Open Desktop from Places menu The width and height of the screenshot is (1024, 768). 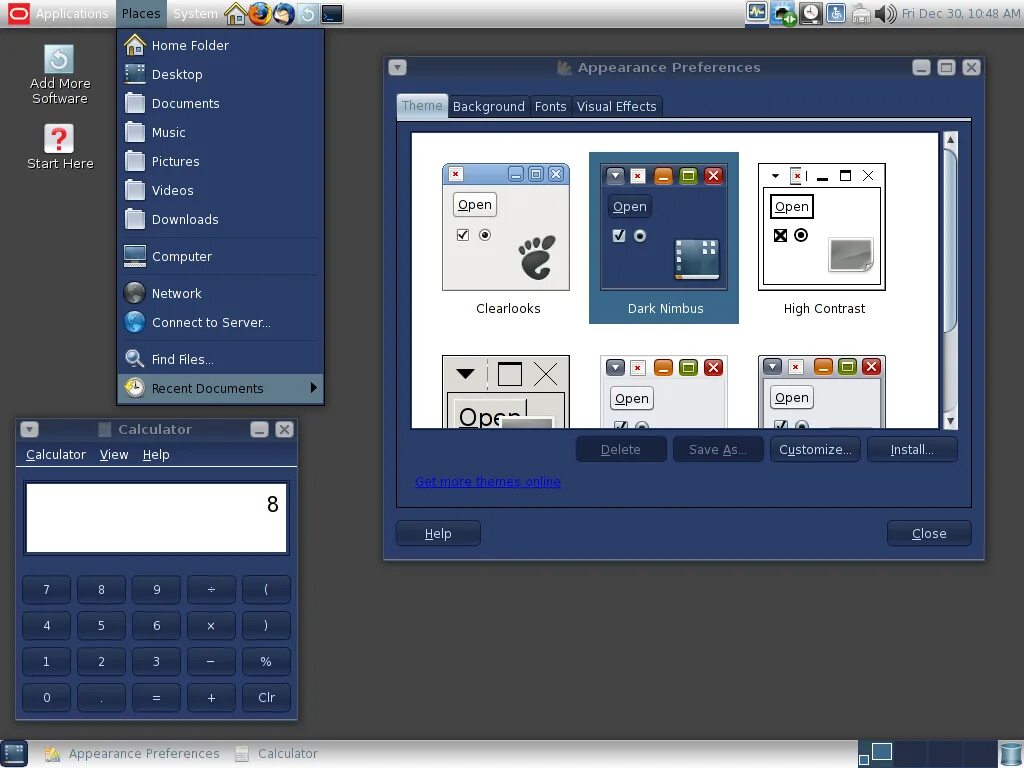221,74
